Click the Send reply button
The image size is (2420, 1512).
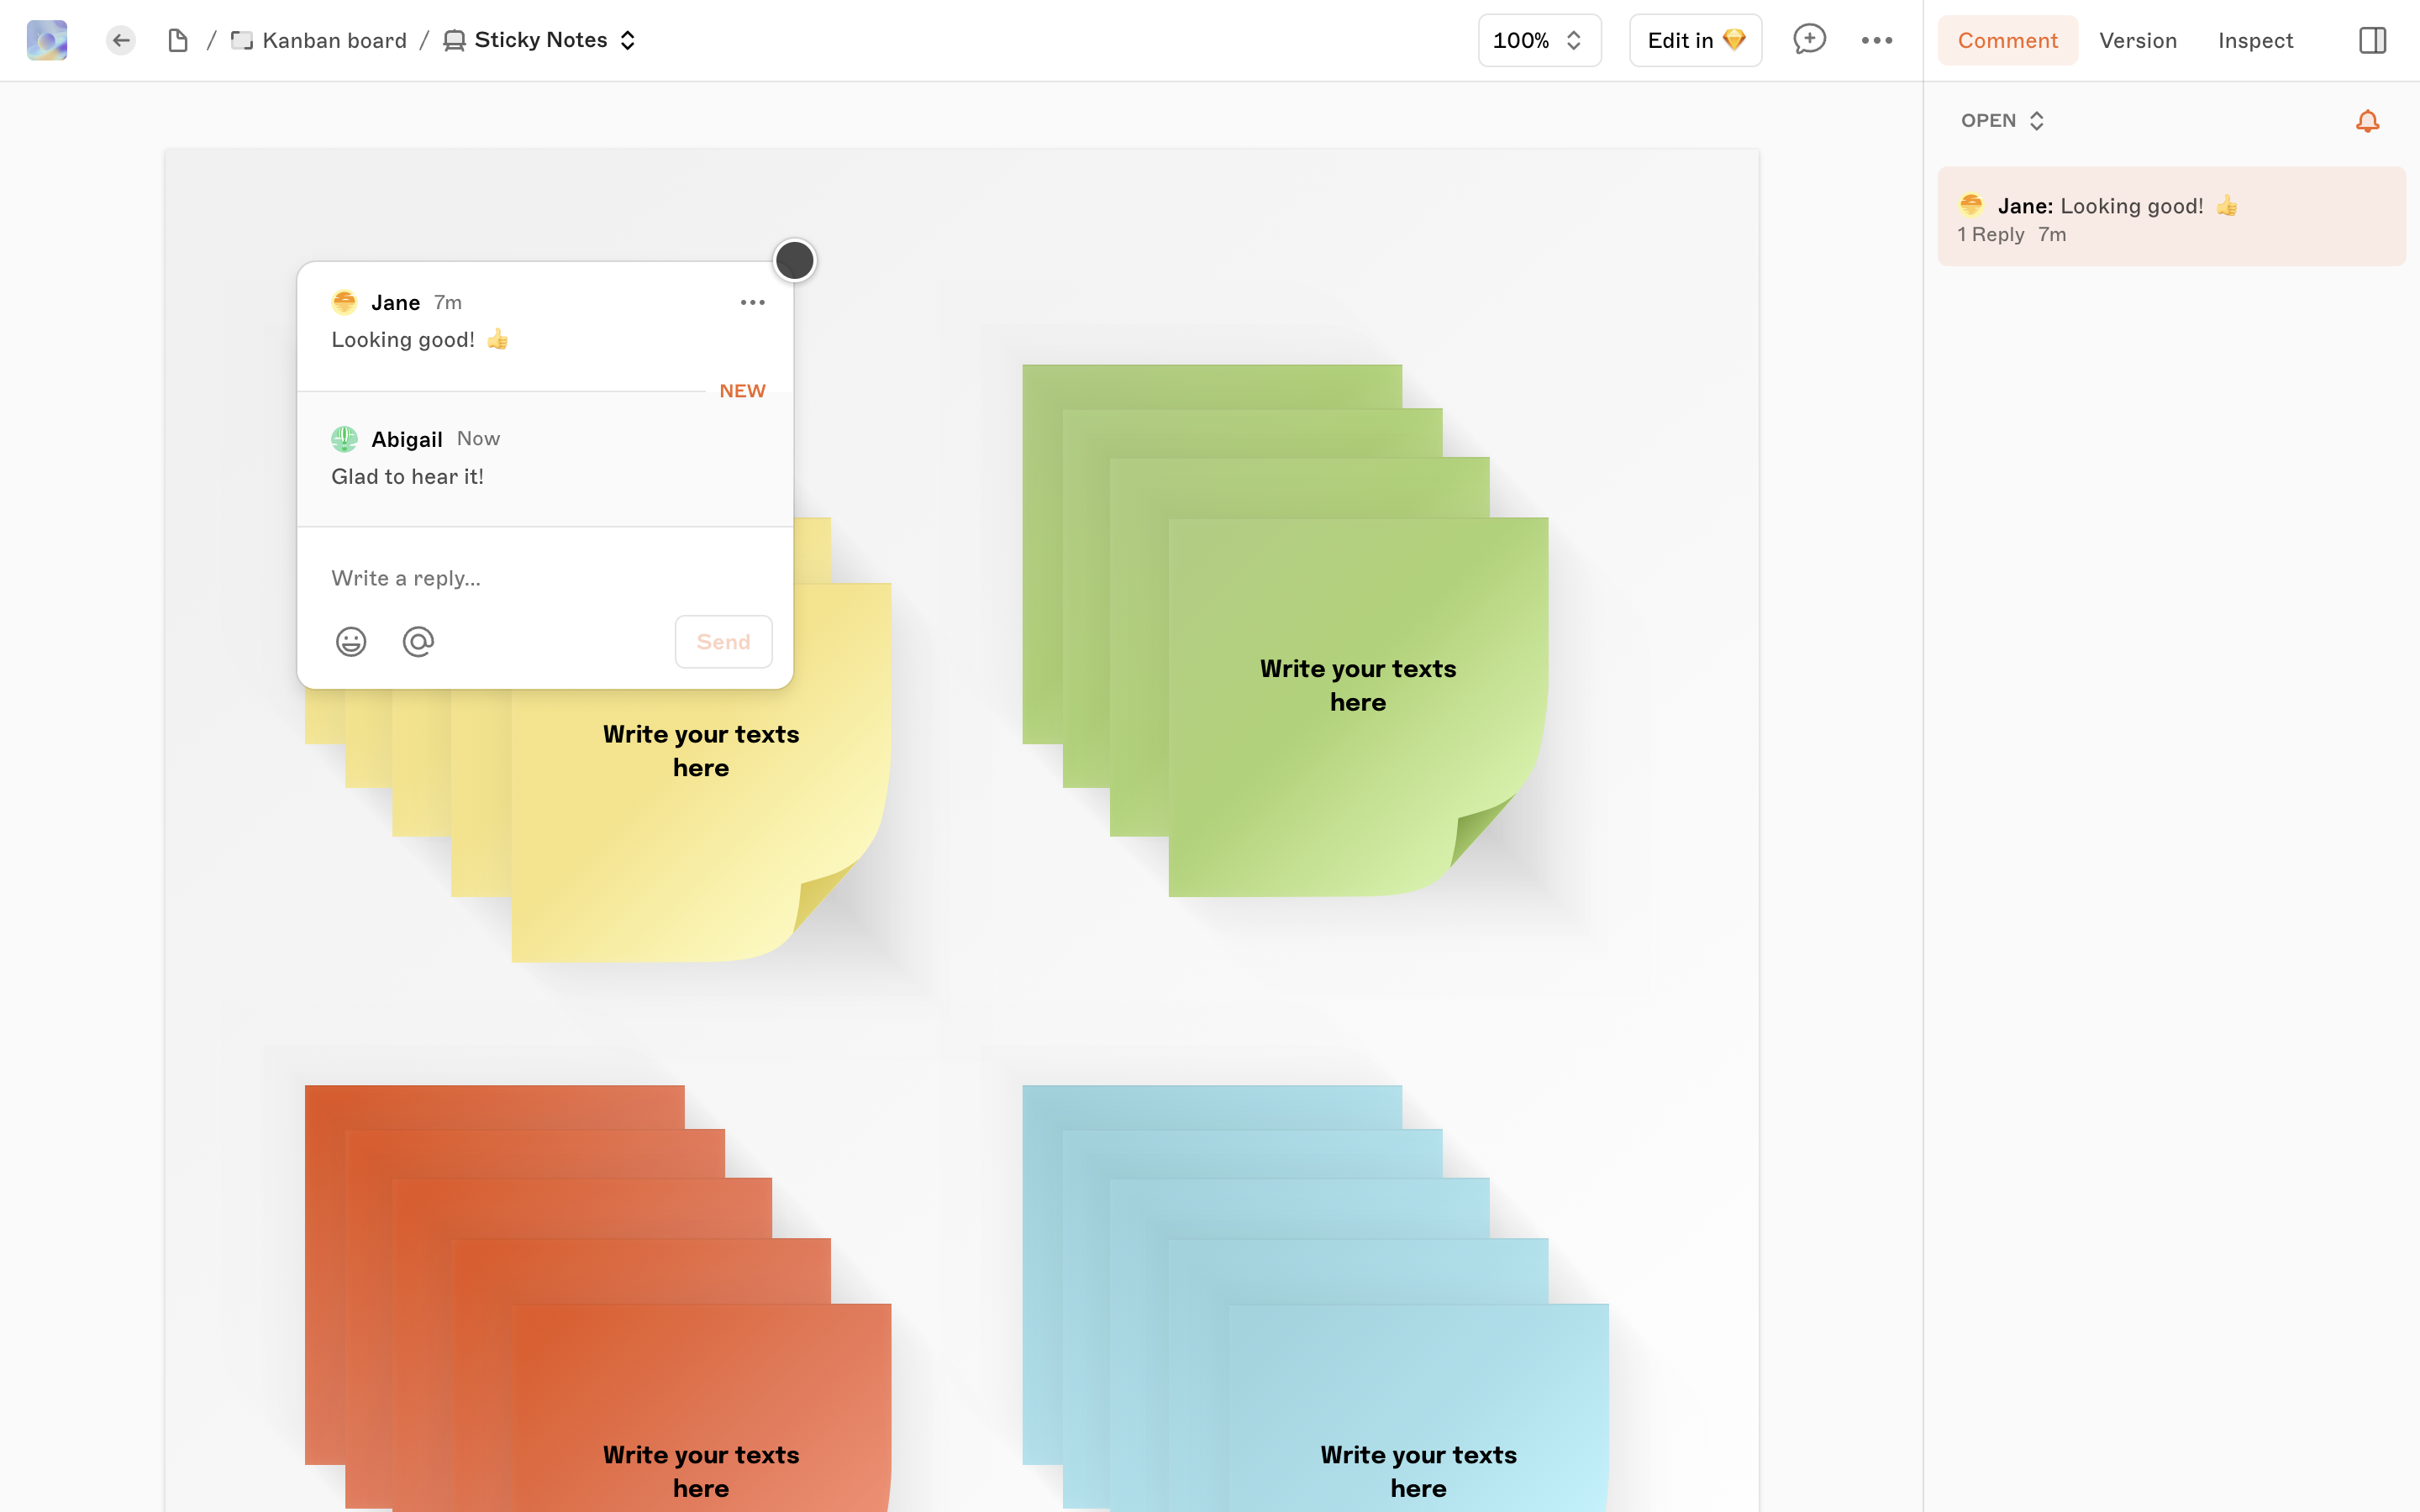723,642
